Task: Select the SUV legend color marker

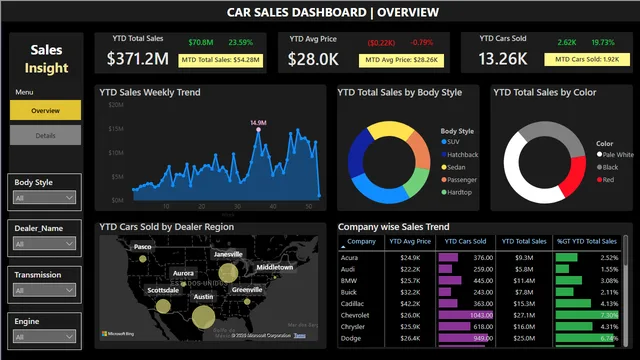Action: tap(444, 142)
